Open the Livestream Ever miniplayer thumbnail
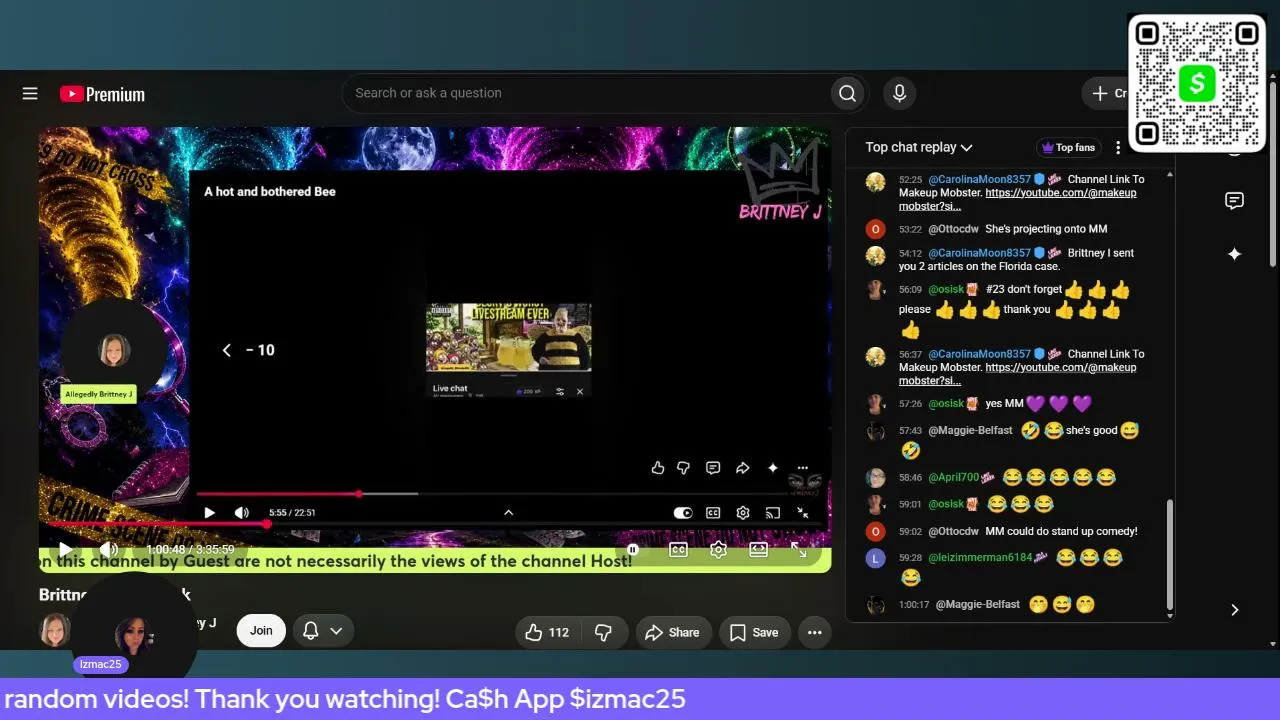Image resolution: width=1280 pixels, height=720 pixels. 509,337
